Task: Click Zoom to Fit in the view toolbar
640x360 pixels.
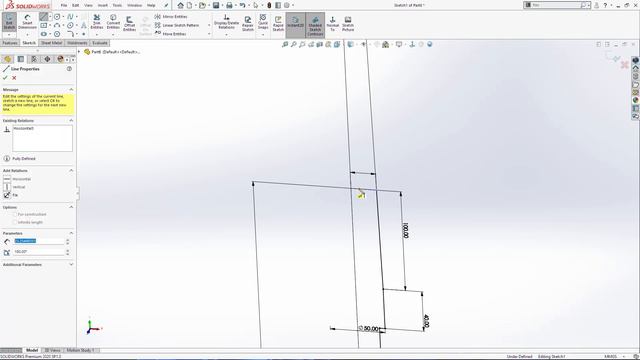Action: point(285,44)
